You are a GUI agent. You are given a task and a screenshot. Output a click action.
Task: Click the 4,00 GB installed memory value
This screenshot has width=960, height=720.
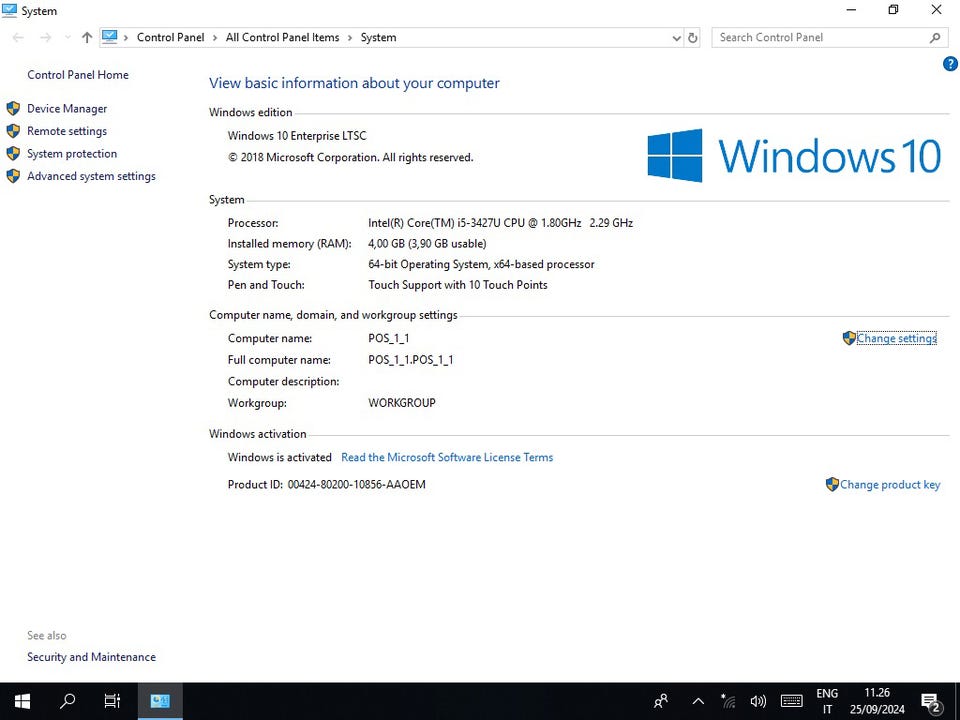(427, 244)
